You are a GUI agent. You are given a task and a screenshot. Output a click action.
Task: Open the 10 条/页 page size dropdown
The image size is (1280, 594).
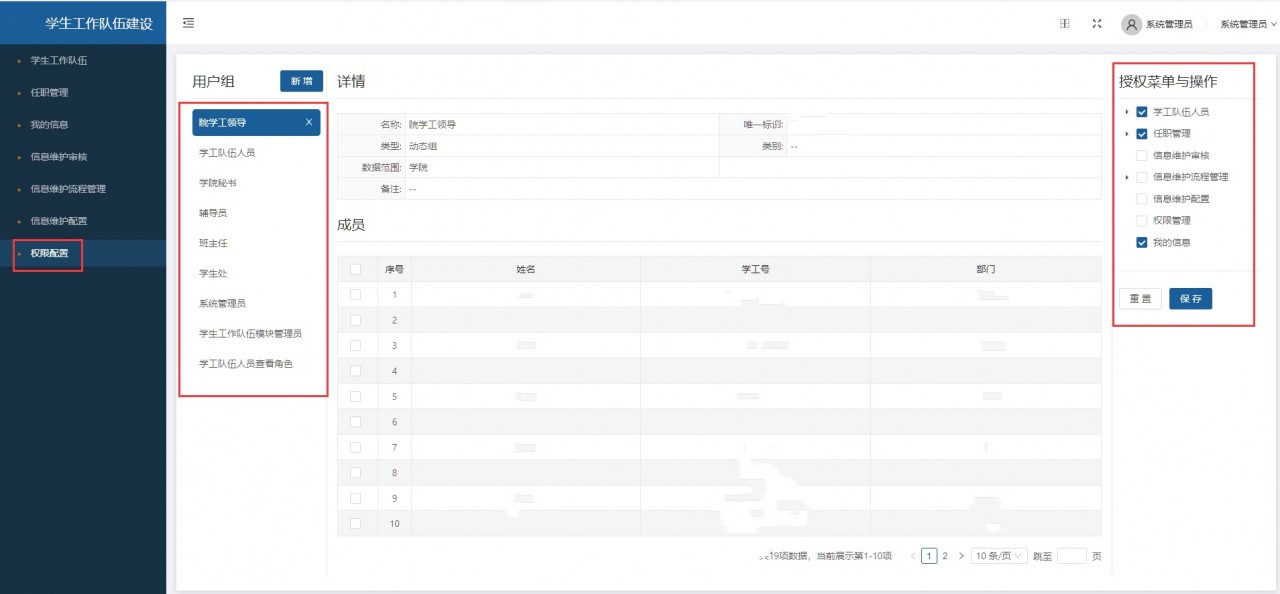click(998, 556)
